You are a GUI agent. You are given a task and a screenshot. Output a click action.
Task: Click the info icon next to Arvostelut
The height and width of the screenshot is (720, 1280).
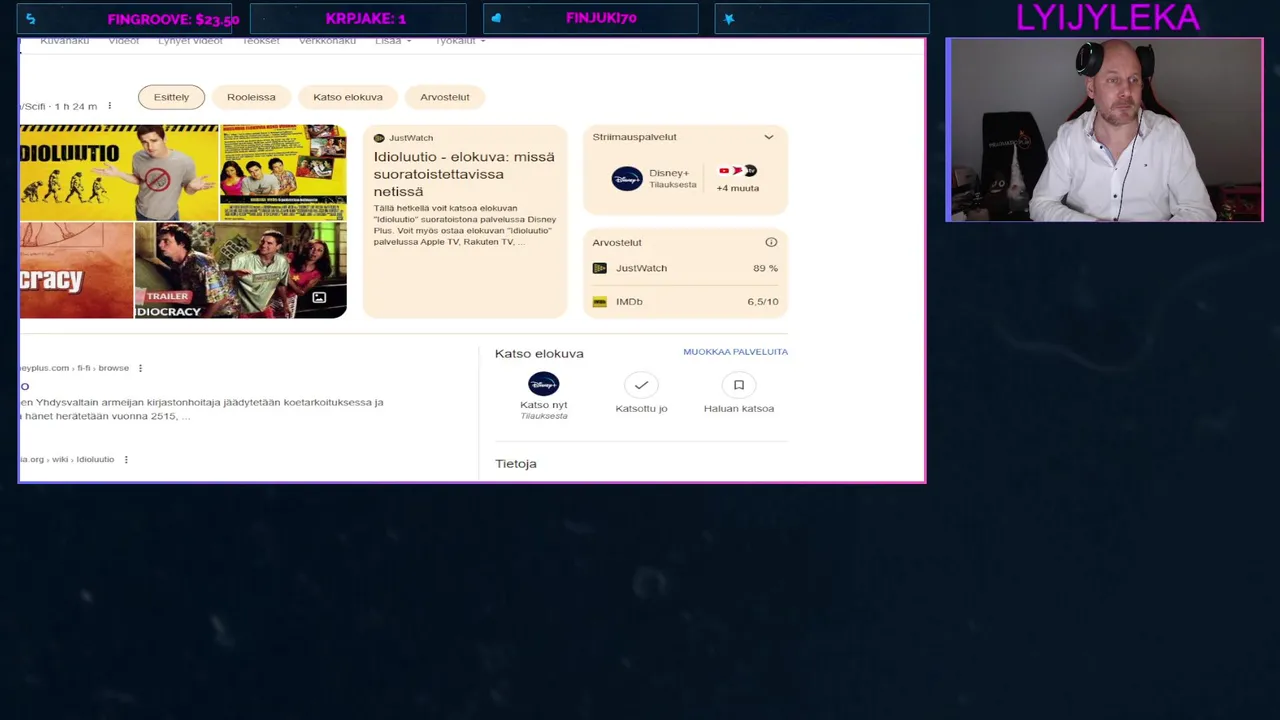tap(771, 242)
